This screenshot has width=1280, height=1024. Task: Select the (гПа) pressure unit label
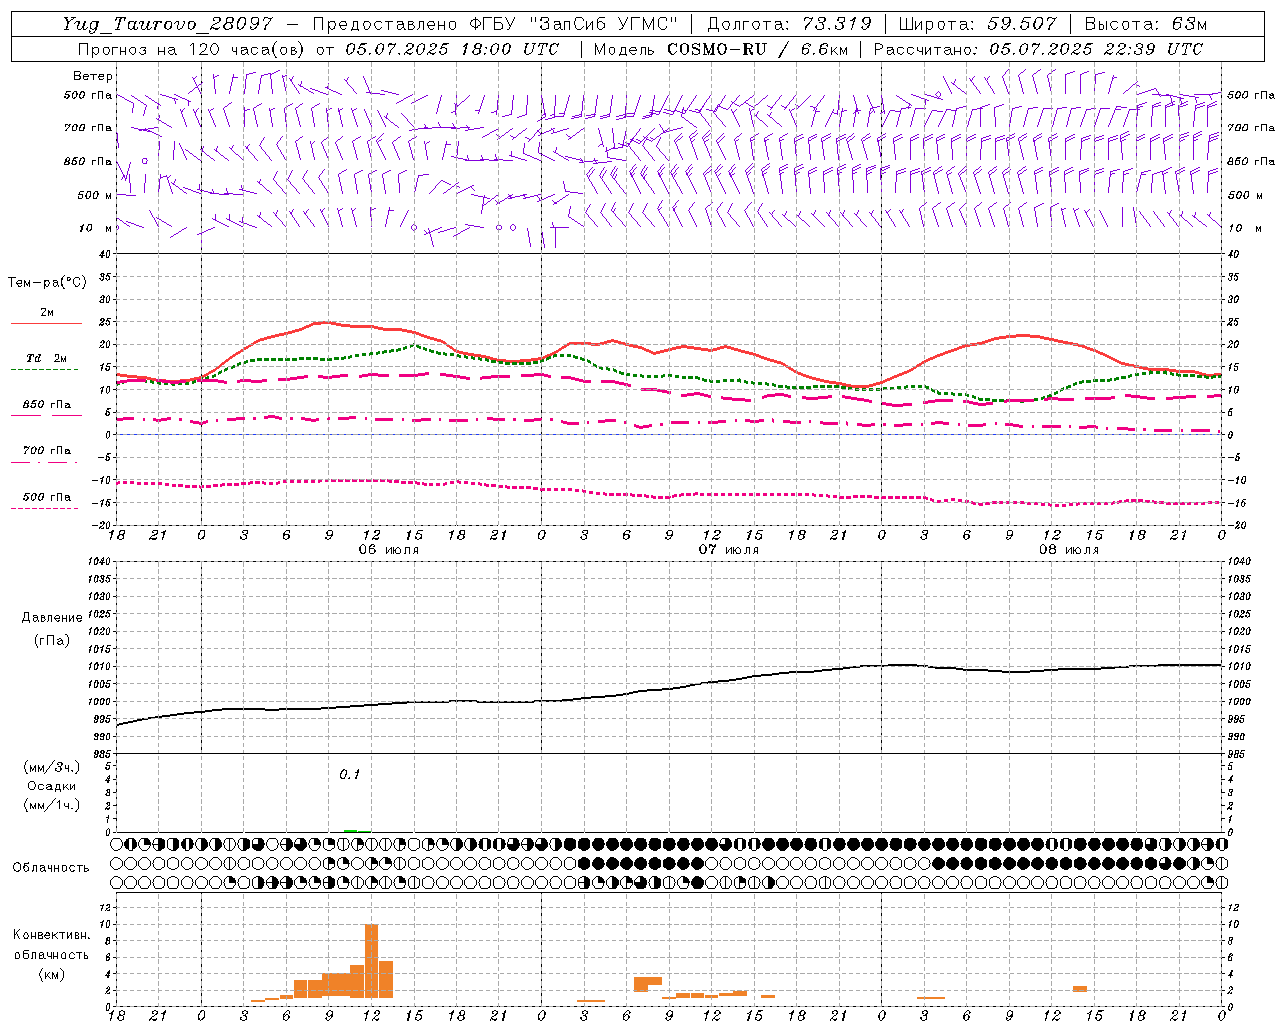point(52,640)
